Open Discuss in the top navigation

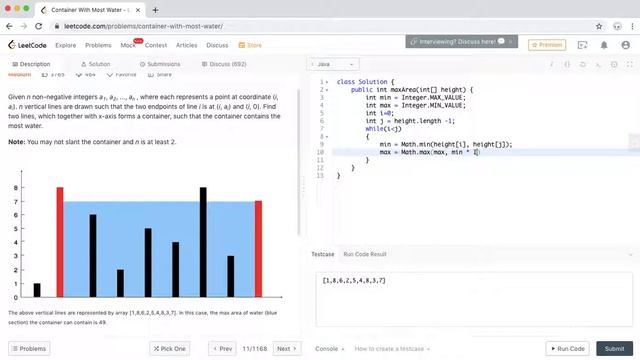pos(217,45)
